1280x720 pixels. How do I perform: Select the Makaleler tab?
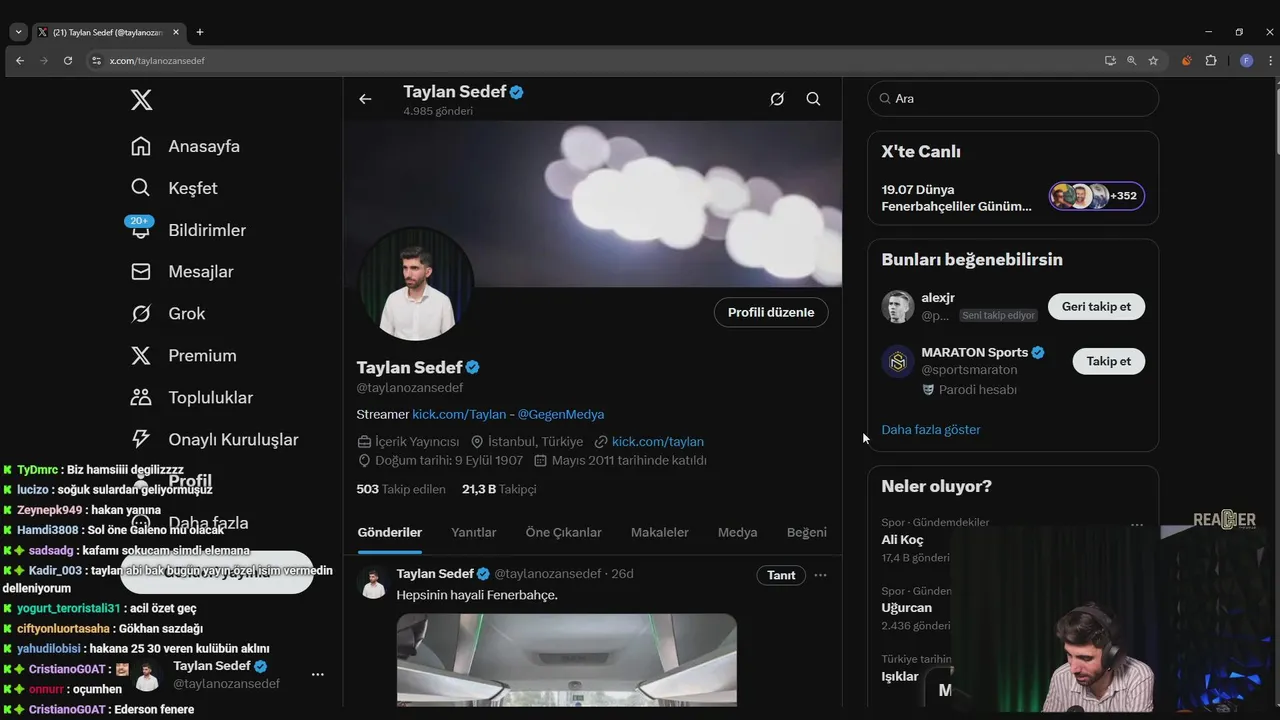click(659, 533)
